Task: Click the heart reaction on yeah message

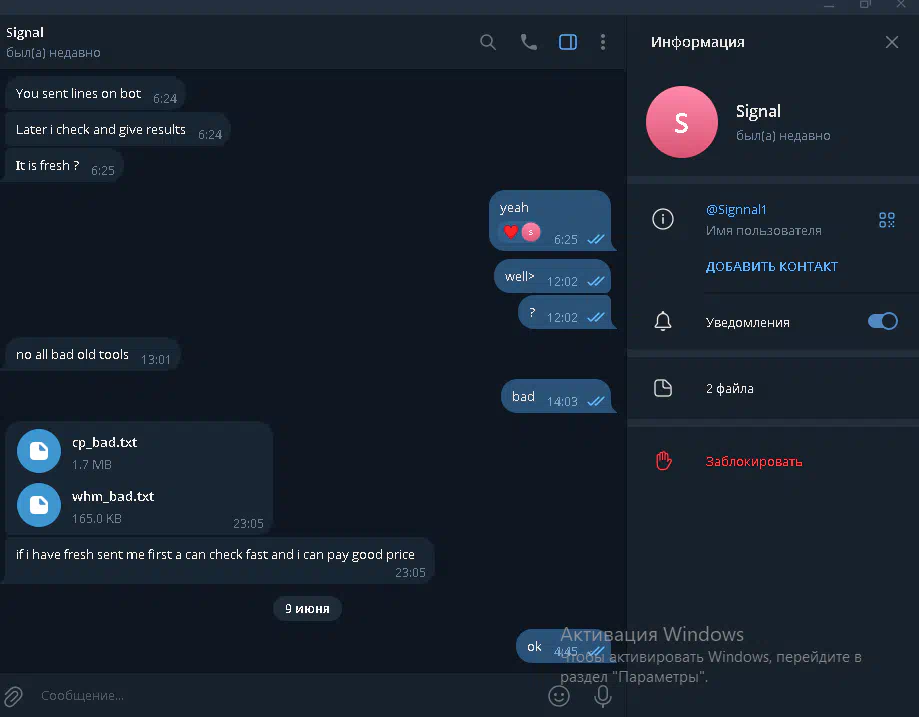Action: (x=510, y=232)
